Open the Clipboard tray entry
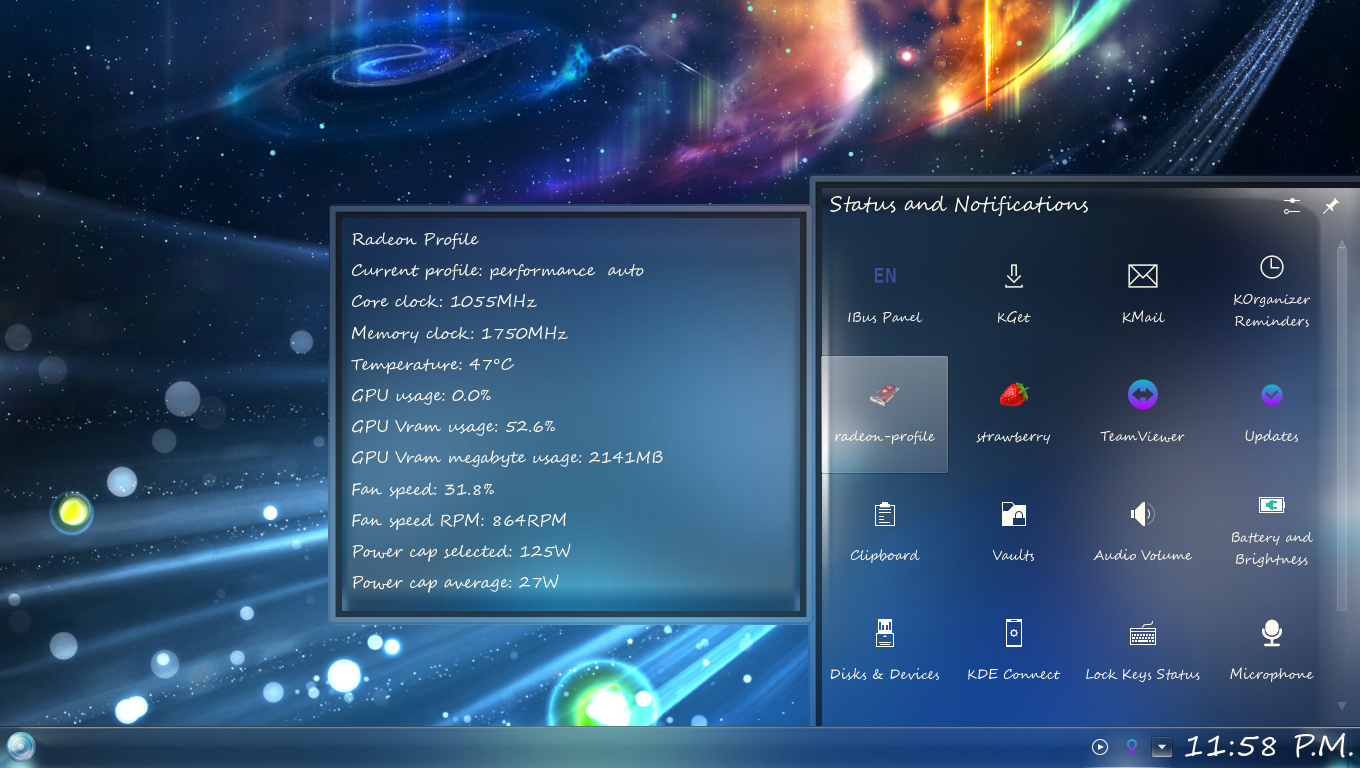 (x=884, y=533)
